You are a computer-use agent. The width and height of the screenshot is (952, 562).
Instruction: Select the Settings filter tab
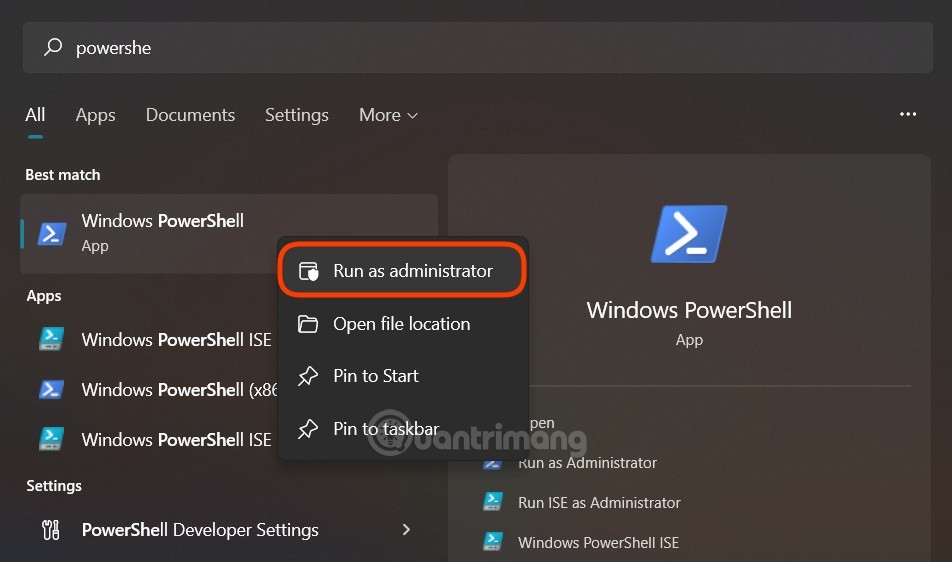(296, 115)
